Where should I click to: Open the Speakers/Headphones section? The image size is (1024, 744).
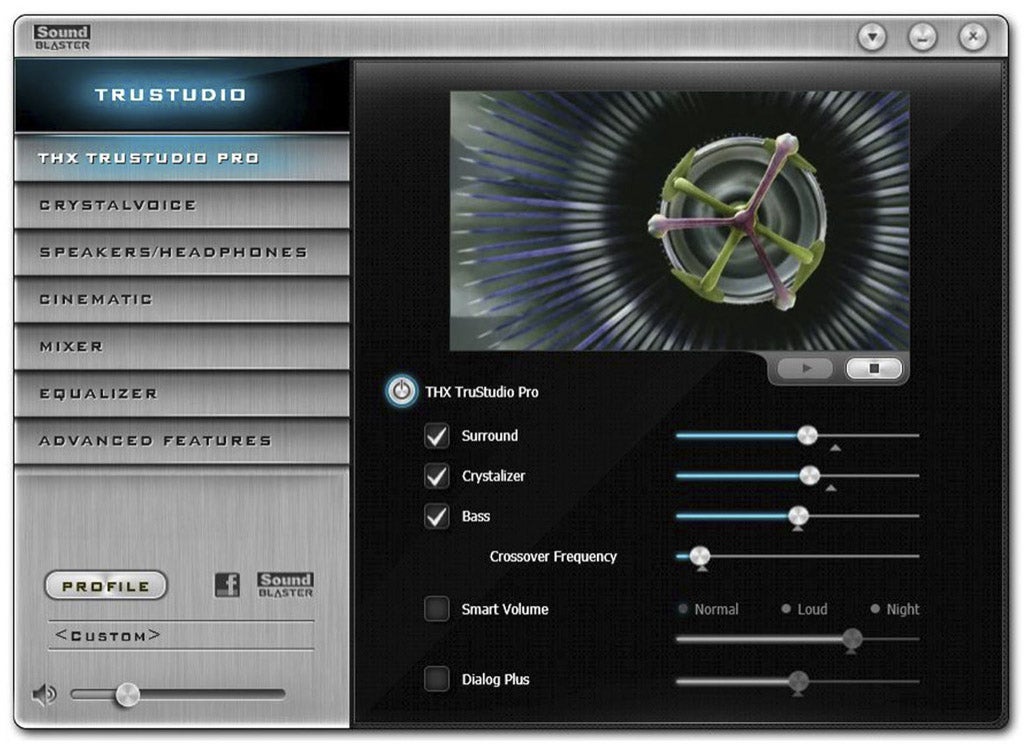[182, 252]
